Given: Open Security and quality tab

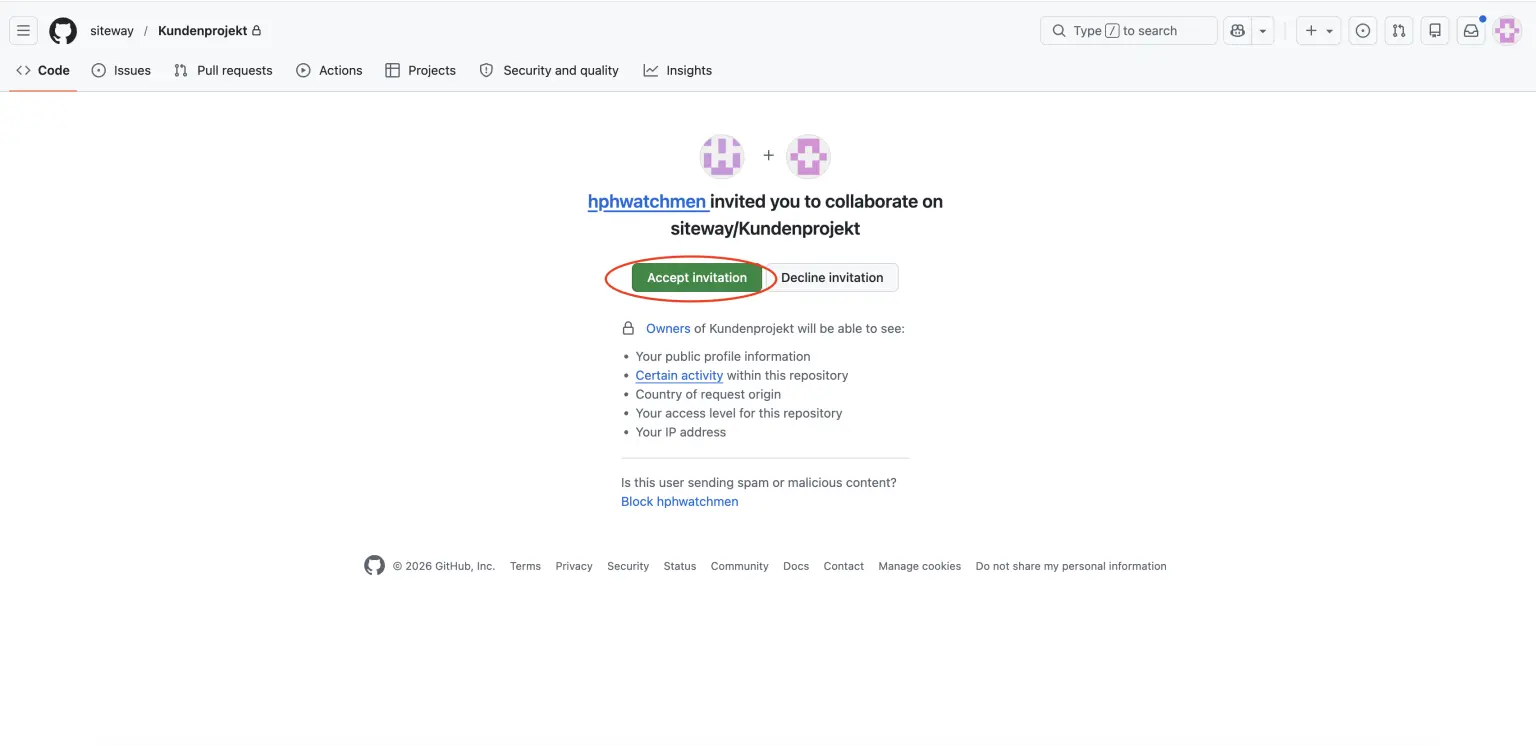Looking at the screenshot, I should click(x=549, y=70).
